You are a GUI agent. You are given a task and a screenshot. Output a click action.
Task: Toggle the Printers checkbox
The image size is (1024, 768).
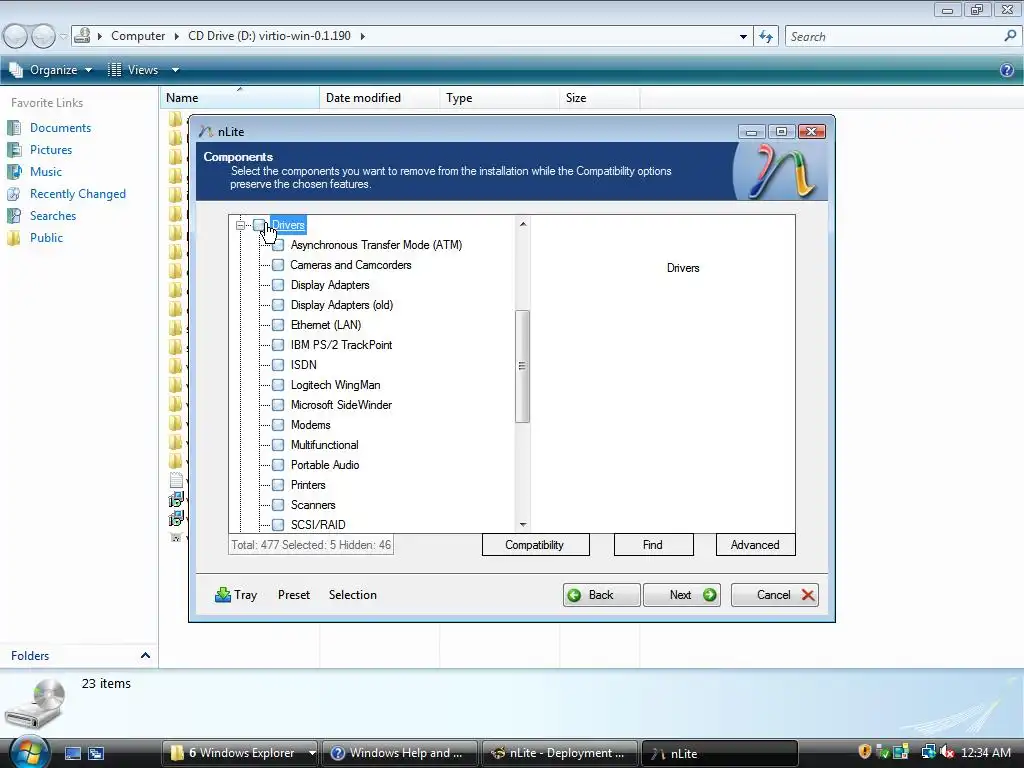(278, 485)
